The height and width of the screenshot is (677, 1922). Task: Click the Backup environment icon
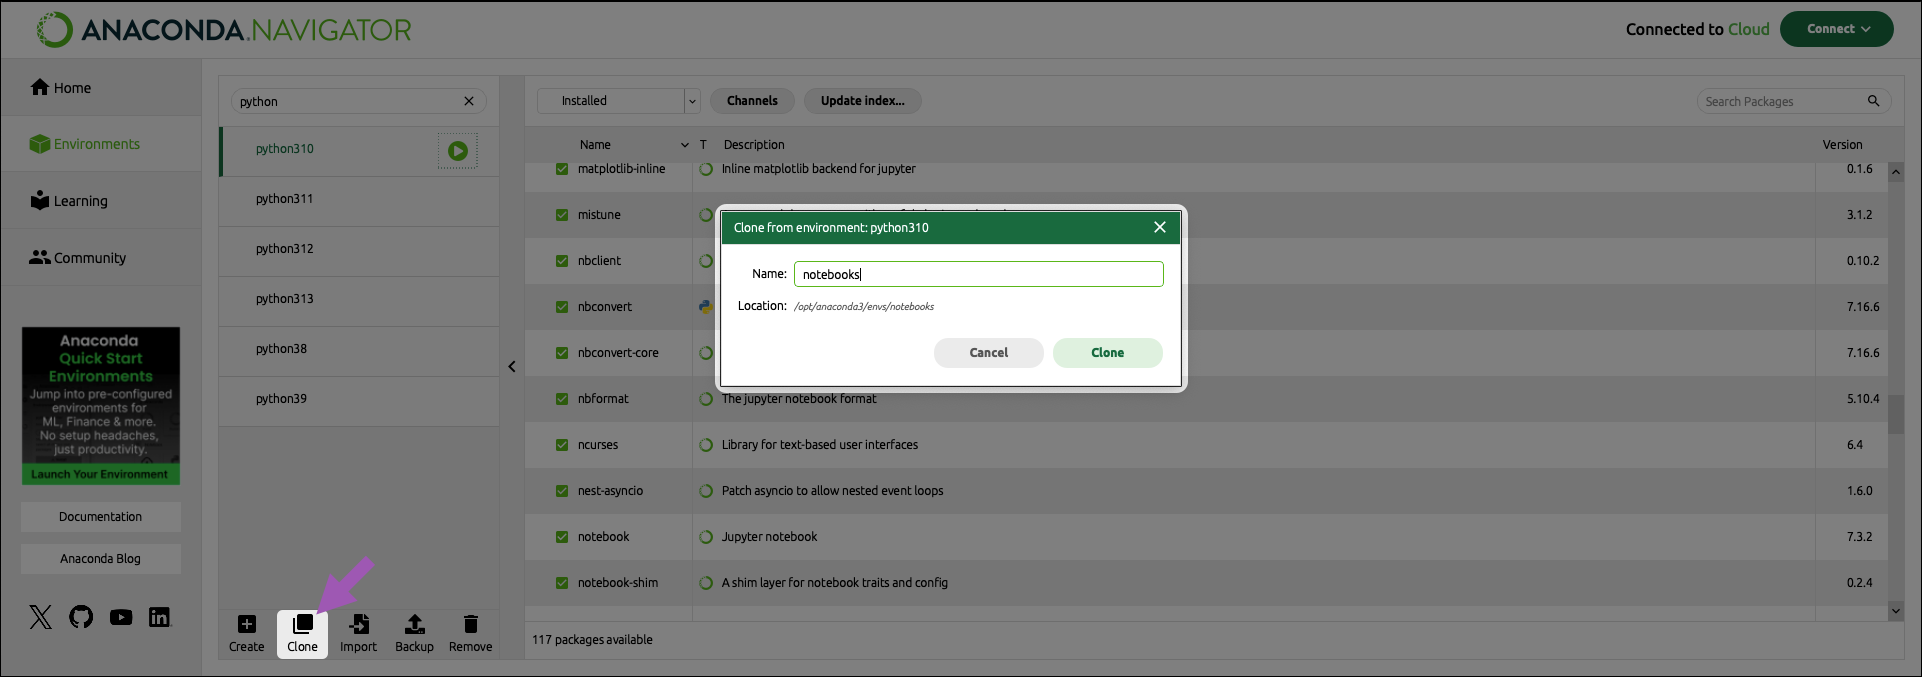414,625
